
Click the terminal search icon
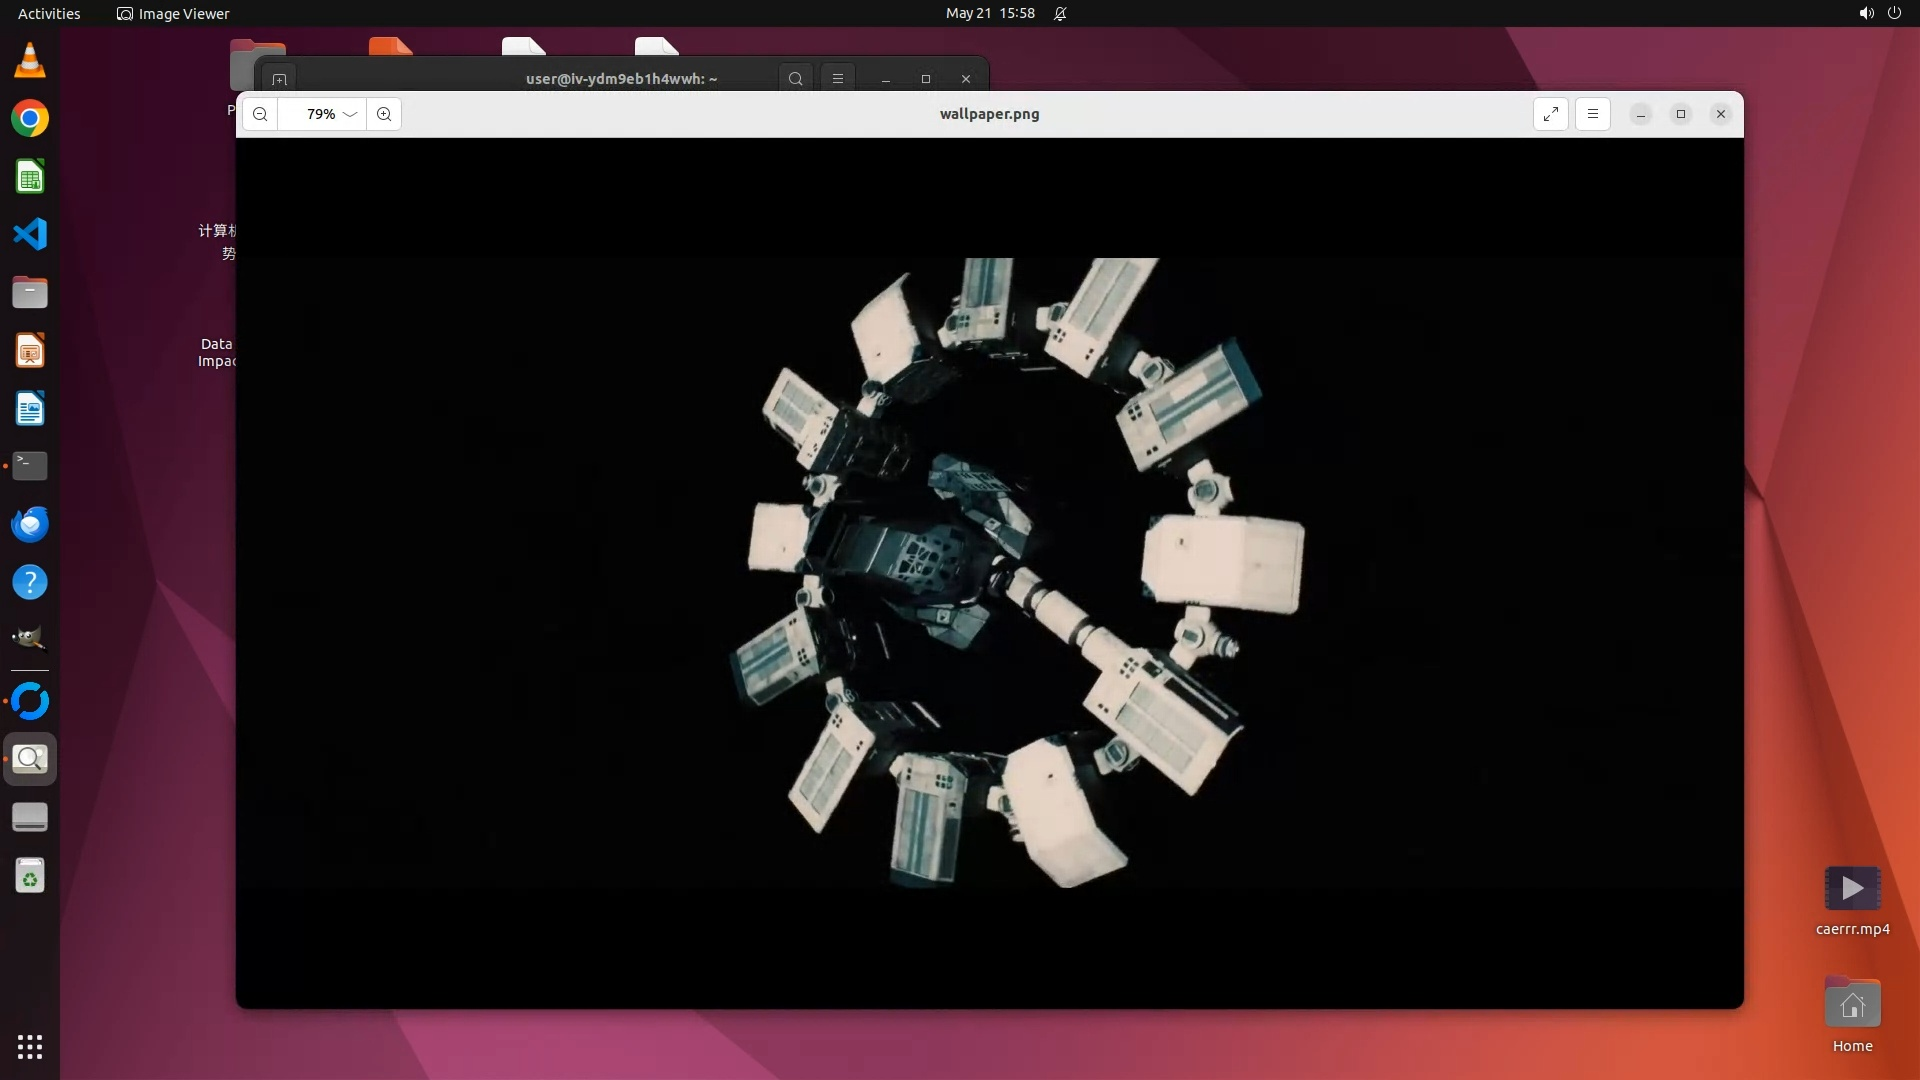coord(795,79)
